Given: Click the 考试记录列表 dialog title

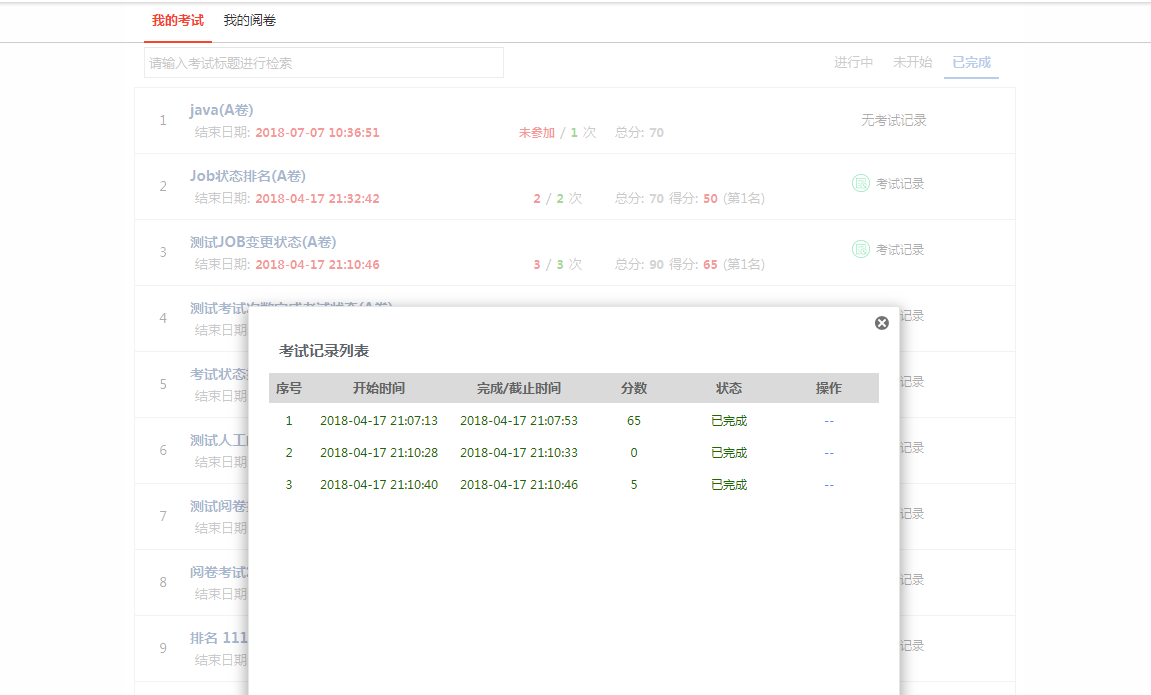Looking at the screenshot, I should click(324, 351).
